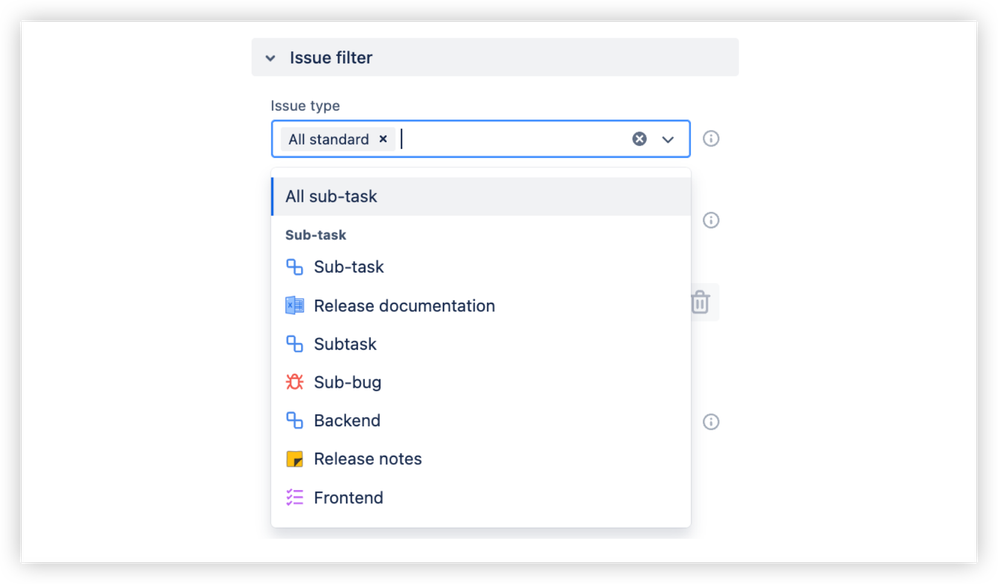Click the Release documentation book icon
The width and height of the screenshot is (998, 584).
293,305
